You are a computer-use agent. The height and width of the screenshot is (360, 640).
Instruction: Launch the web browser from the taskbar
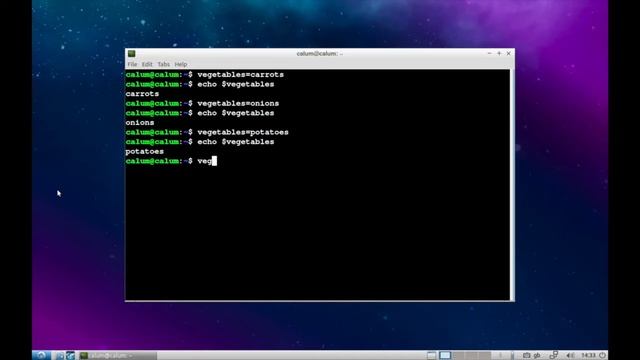point(70,356)
